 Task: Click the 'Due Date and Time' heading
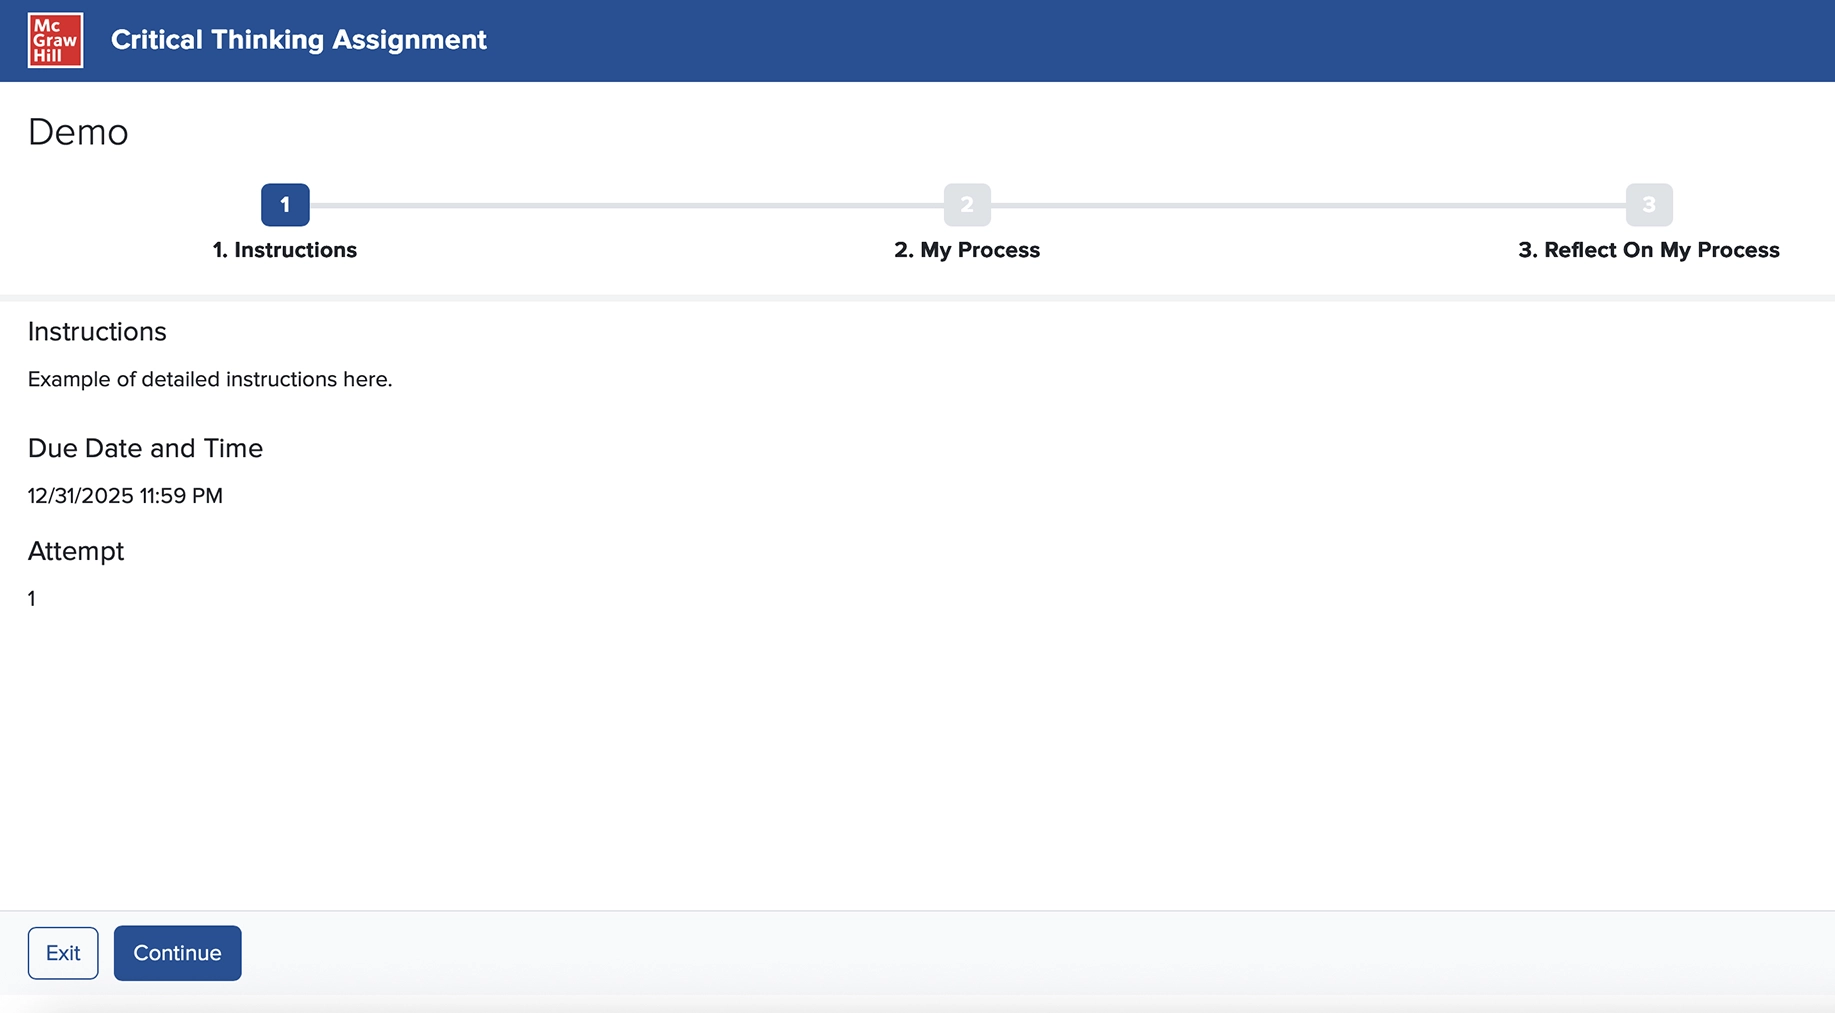pos(145,448)
